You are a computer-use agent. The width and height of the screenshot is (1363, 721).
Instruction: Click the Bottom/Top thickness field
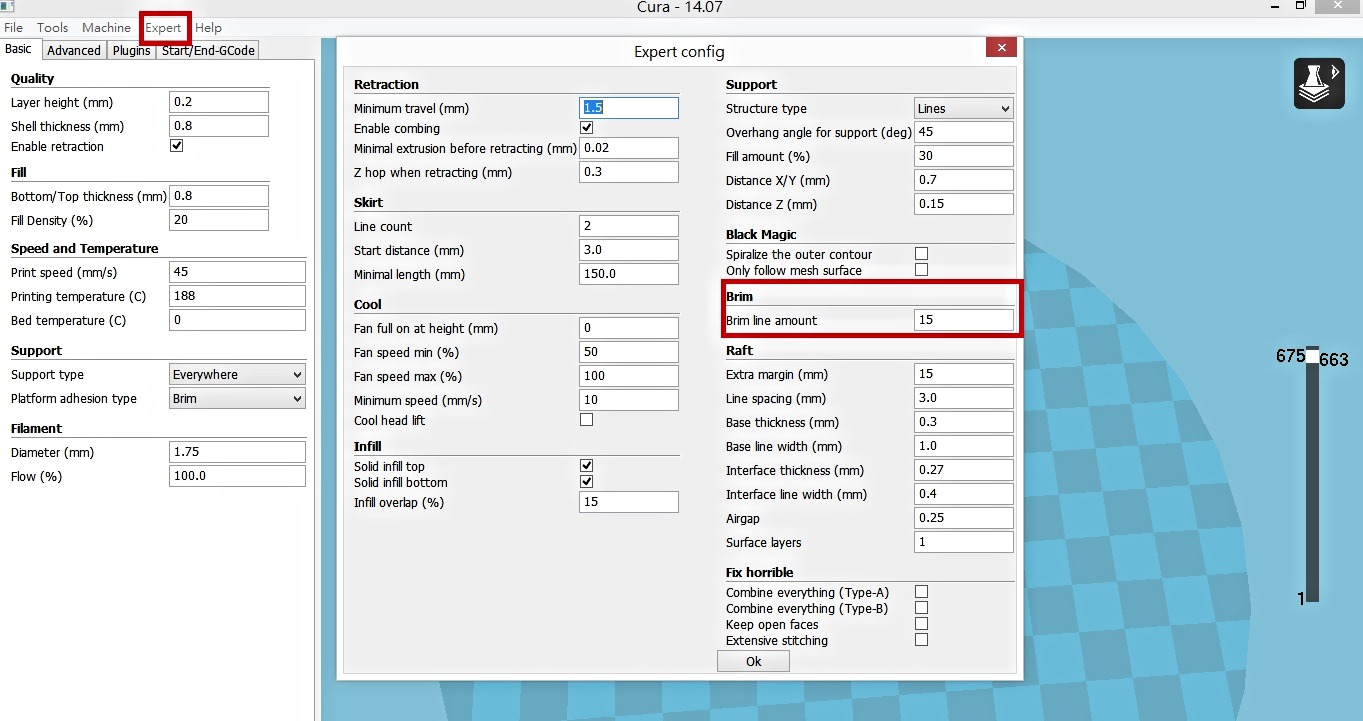pyautogui.click(x=219, y=196)
